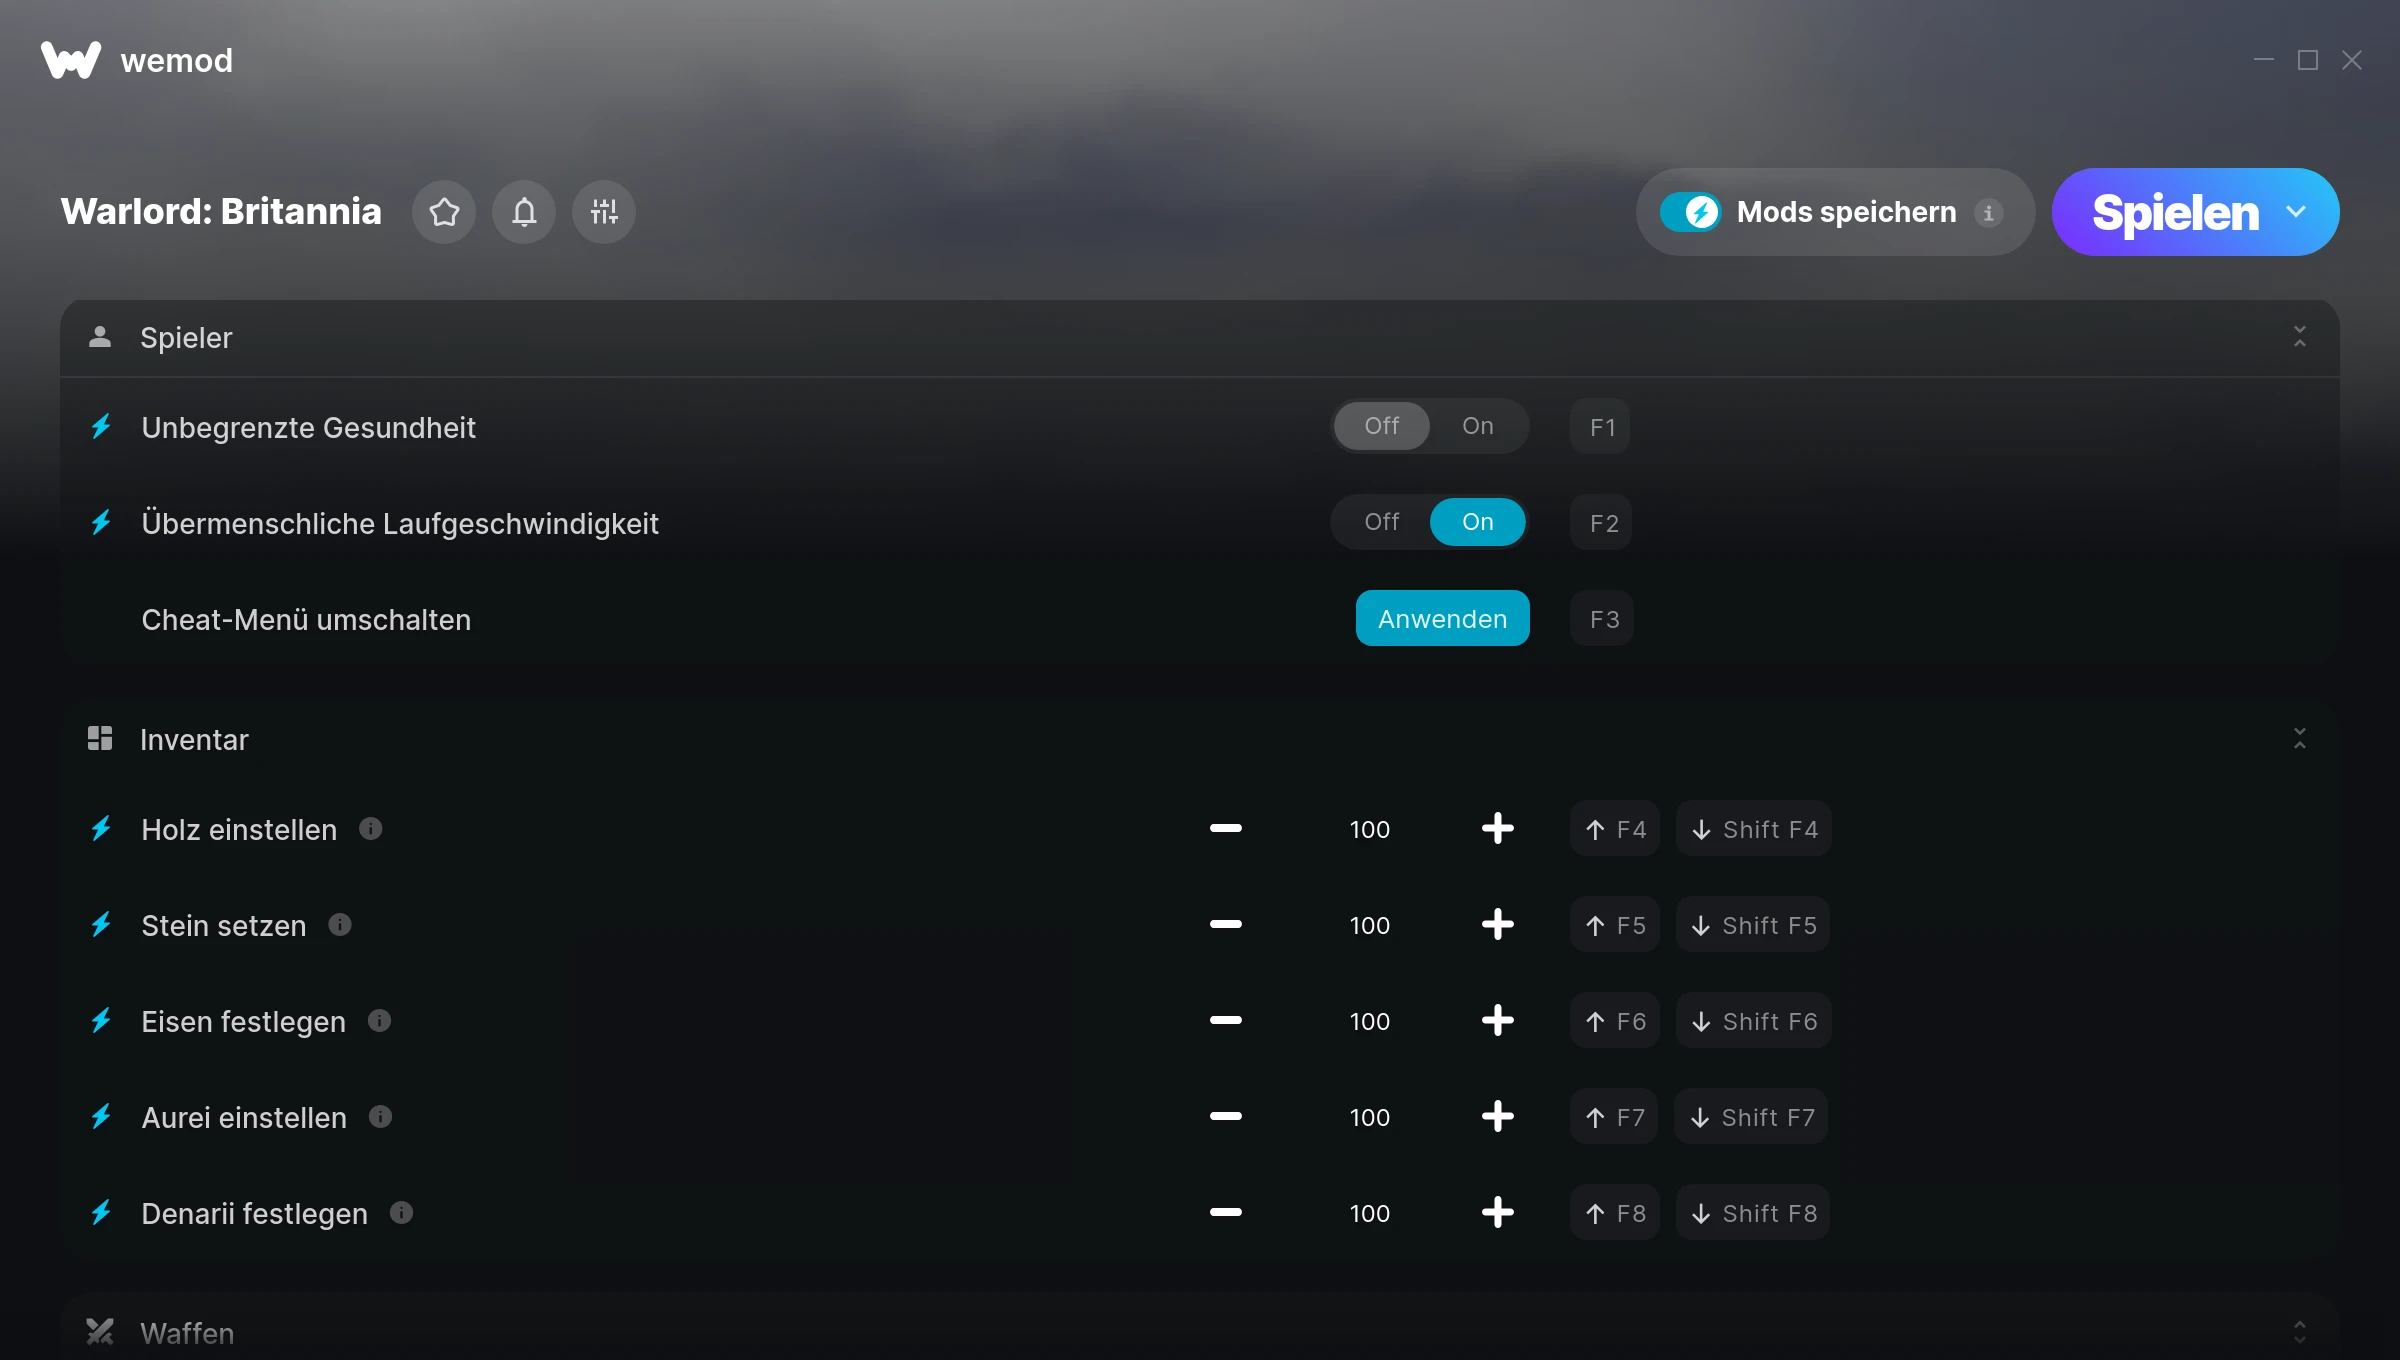The height and width of the screenshot is (1360, 2400).
Task: Click Anwenden for Cheat-Menü umschalten
Action: click(x=1442, y=619)
